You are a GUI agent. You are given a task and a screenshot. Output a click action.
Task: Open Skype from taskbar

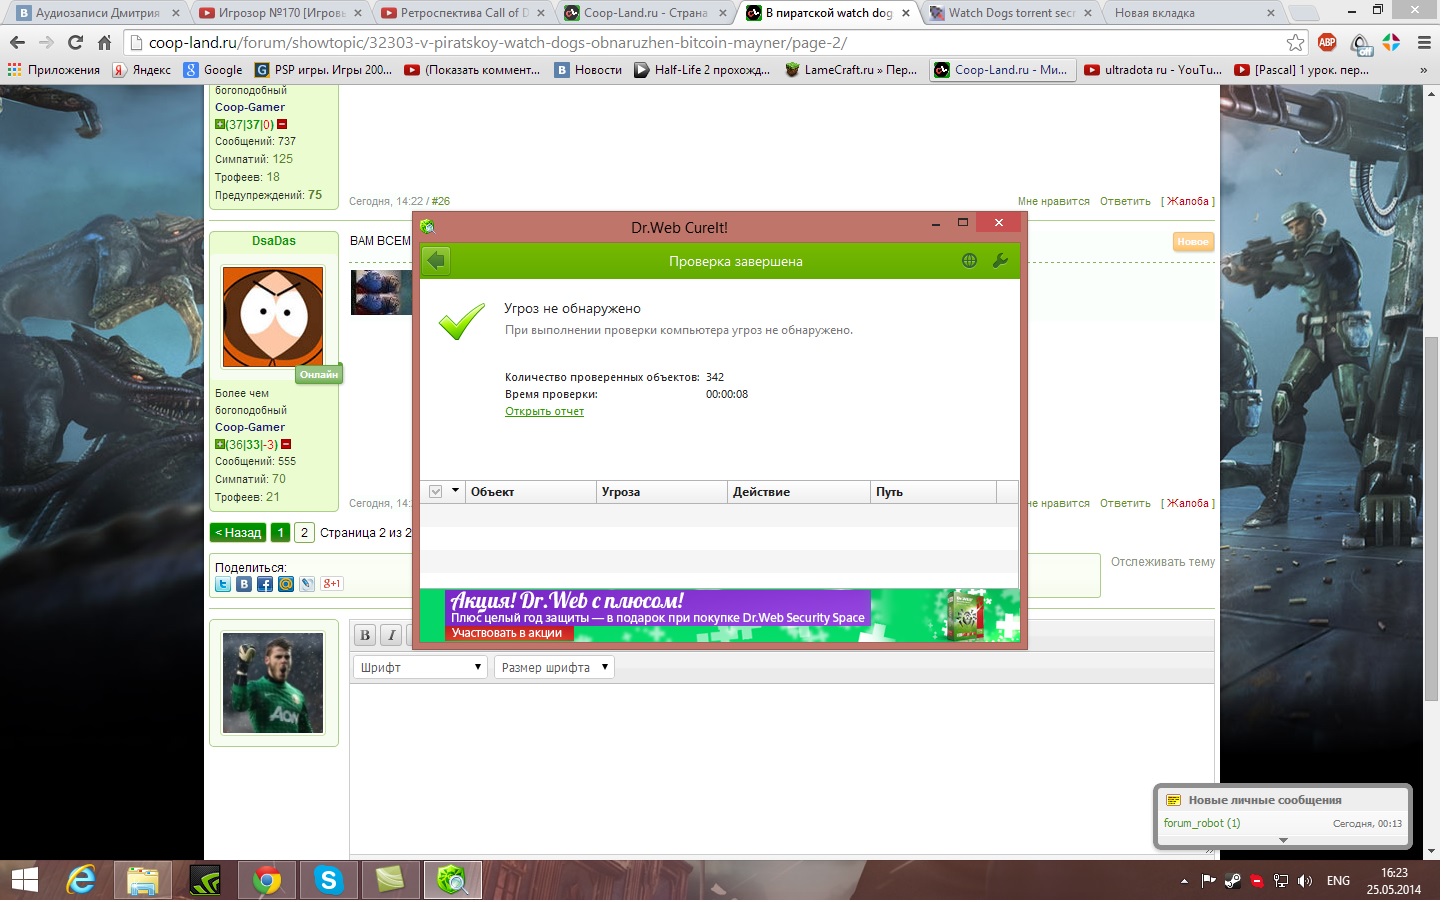point(328,881)
